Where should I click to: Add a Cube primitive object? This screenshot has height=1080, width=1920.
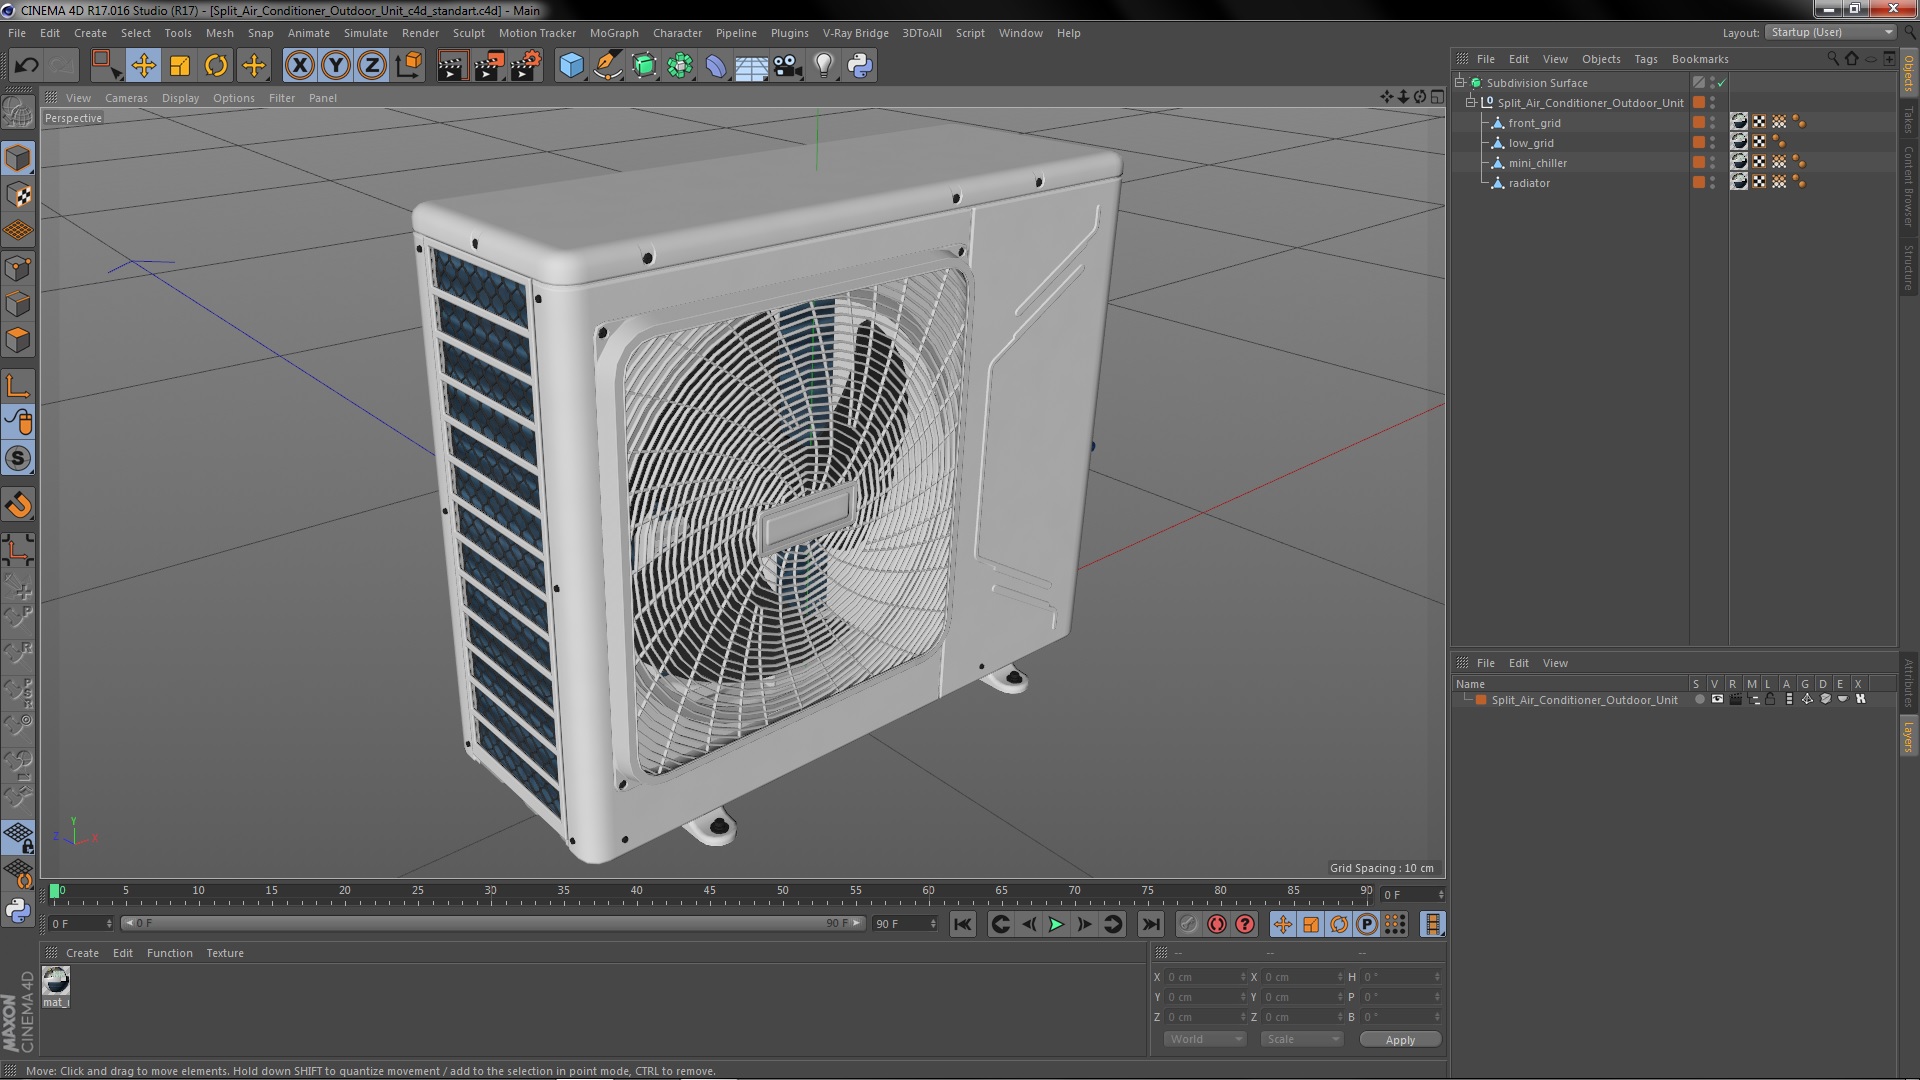click(571, 66)
